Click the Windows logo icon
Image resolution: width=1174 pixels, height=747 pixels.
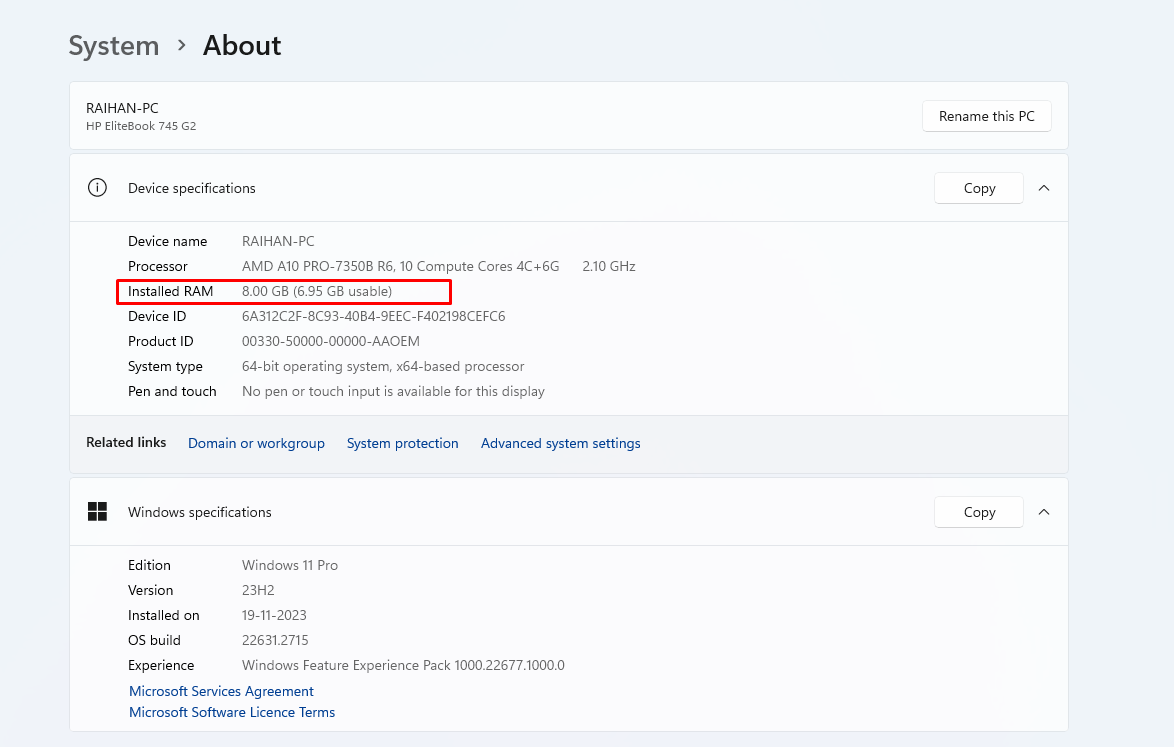97,512
